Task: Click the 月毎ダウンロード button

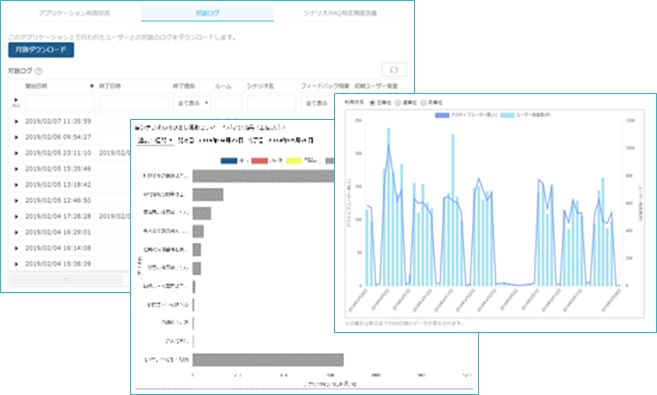Action: 41,50
